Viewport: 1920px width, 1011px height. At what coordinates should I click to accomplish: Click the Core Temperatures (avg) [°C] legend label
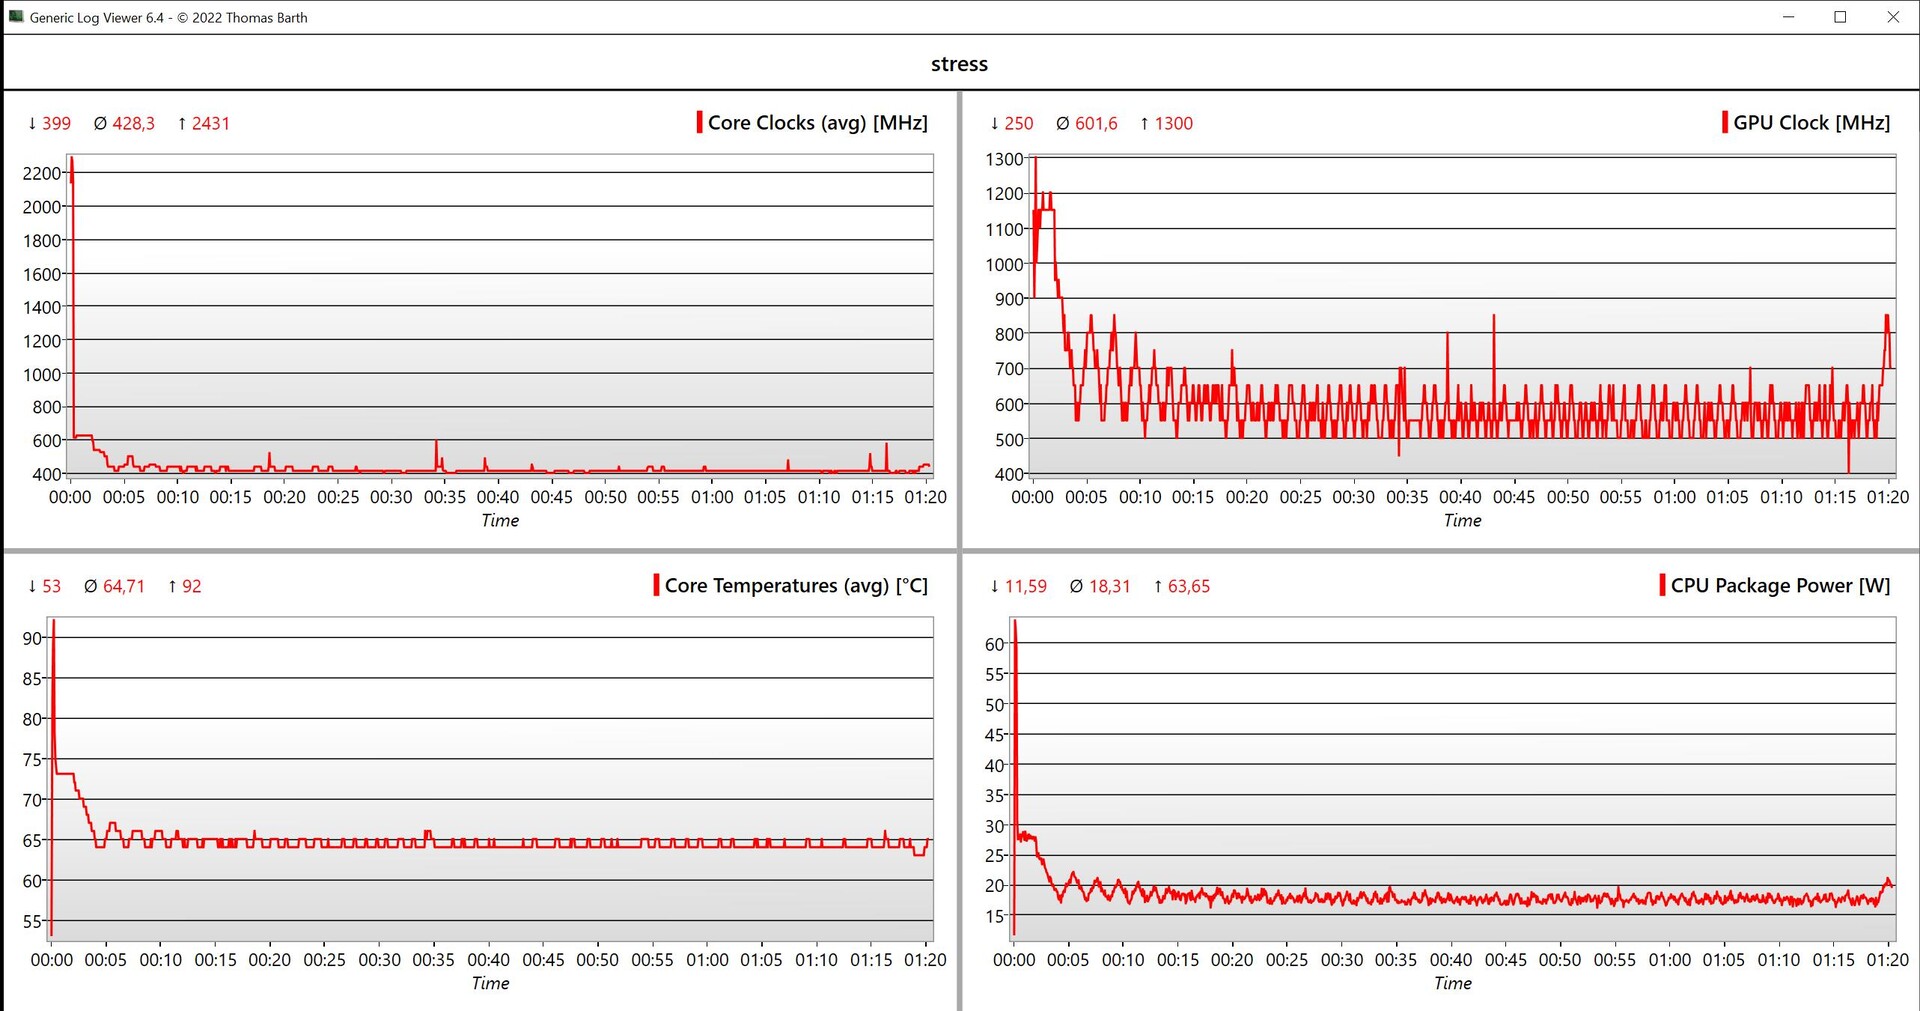click(796, 586)
